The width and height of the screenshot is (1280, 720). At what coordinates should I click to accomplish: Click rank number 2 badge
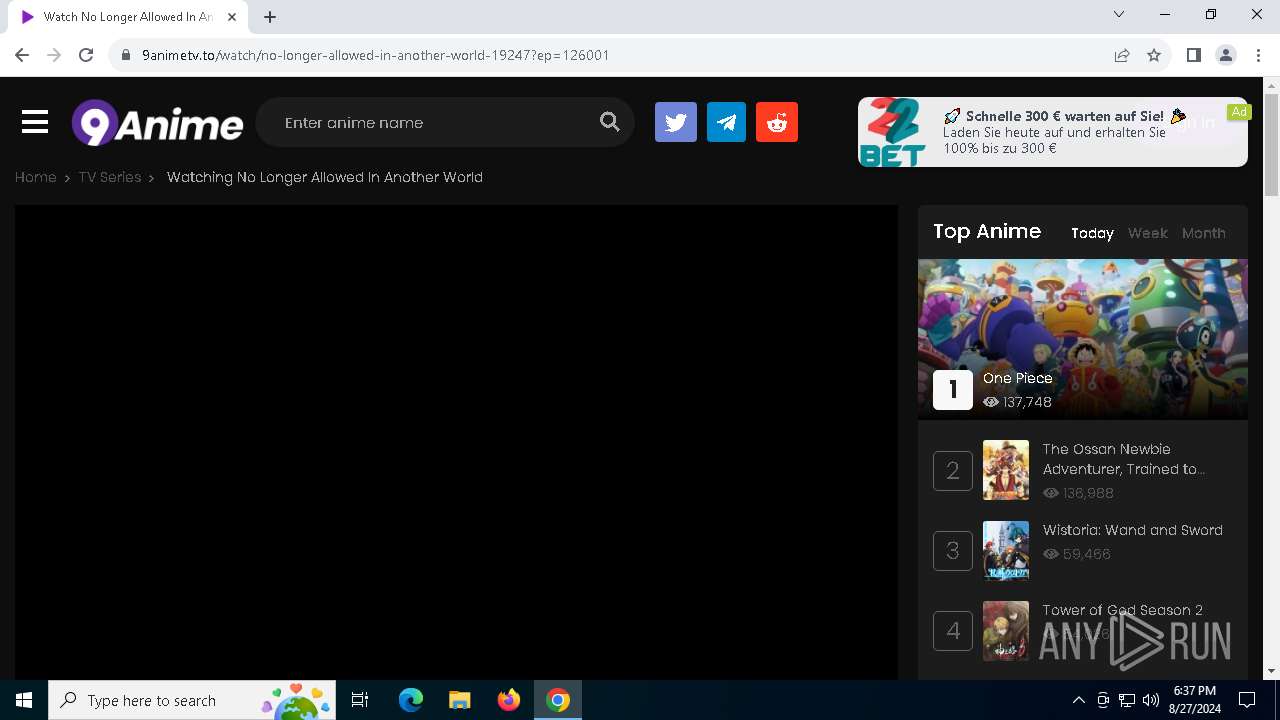click(x=953, y=470)
